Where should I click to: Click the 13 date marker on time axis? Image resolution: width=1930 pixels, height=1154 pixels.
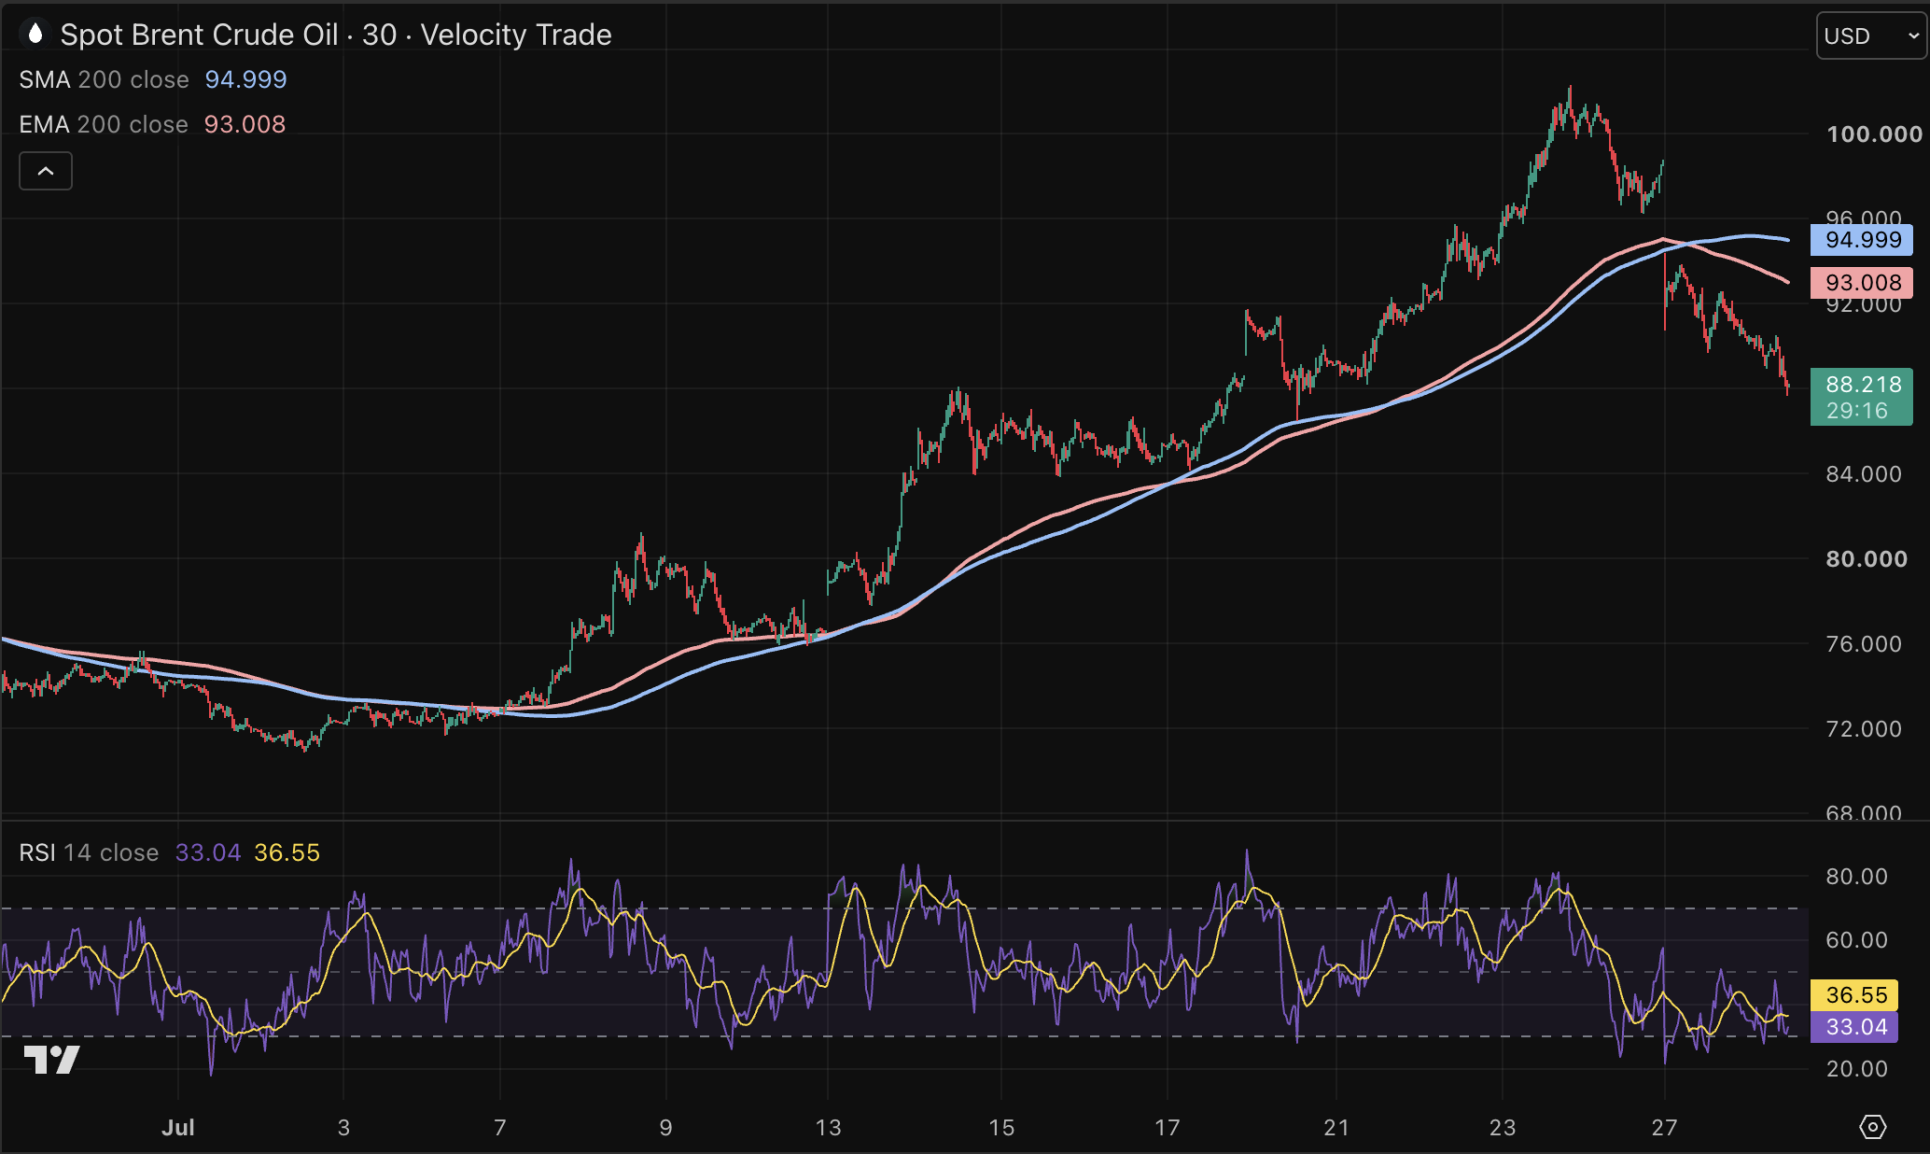(828, 1127)
